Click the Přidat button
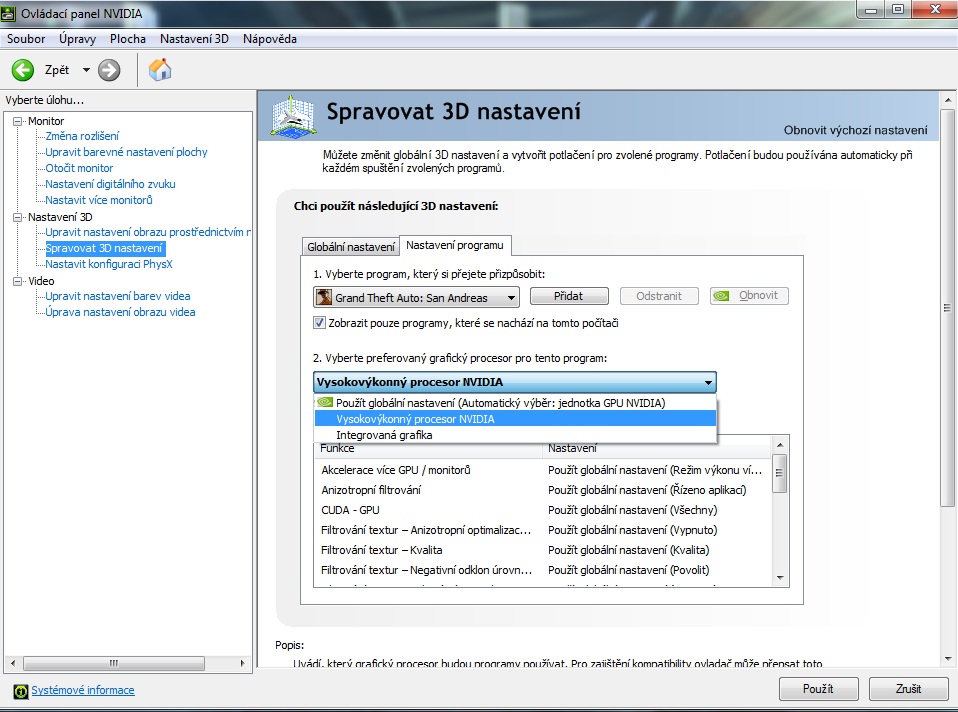The width and height of the screenshot is (958, 712). coord(569,296)
